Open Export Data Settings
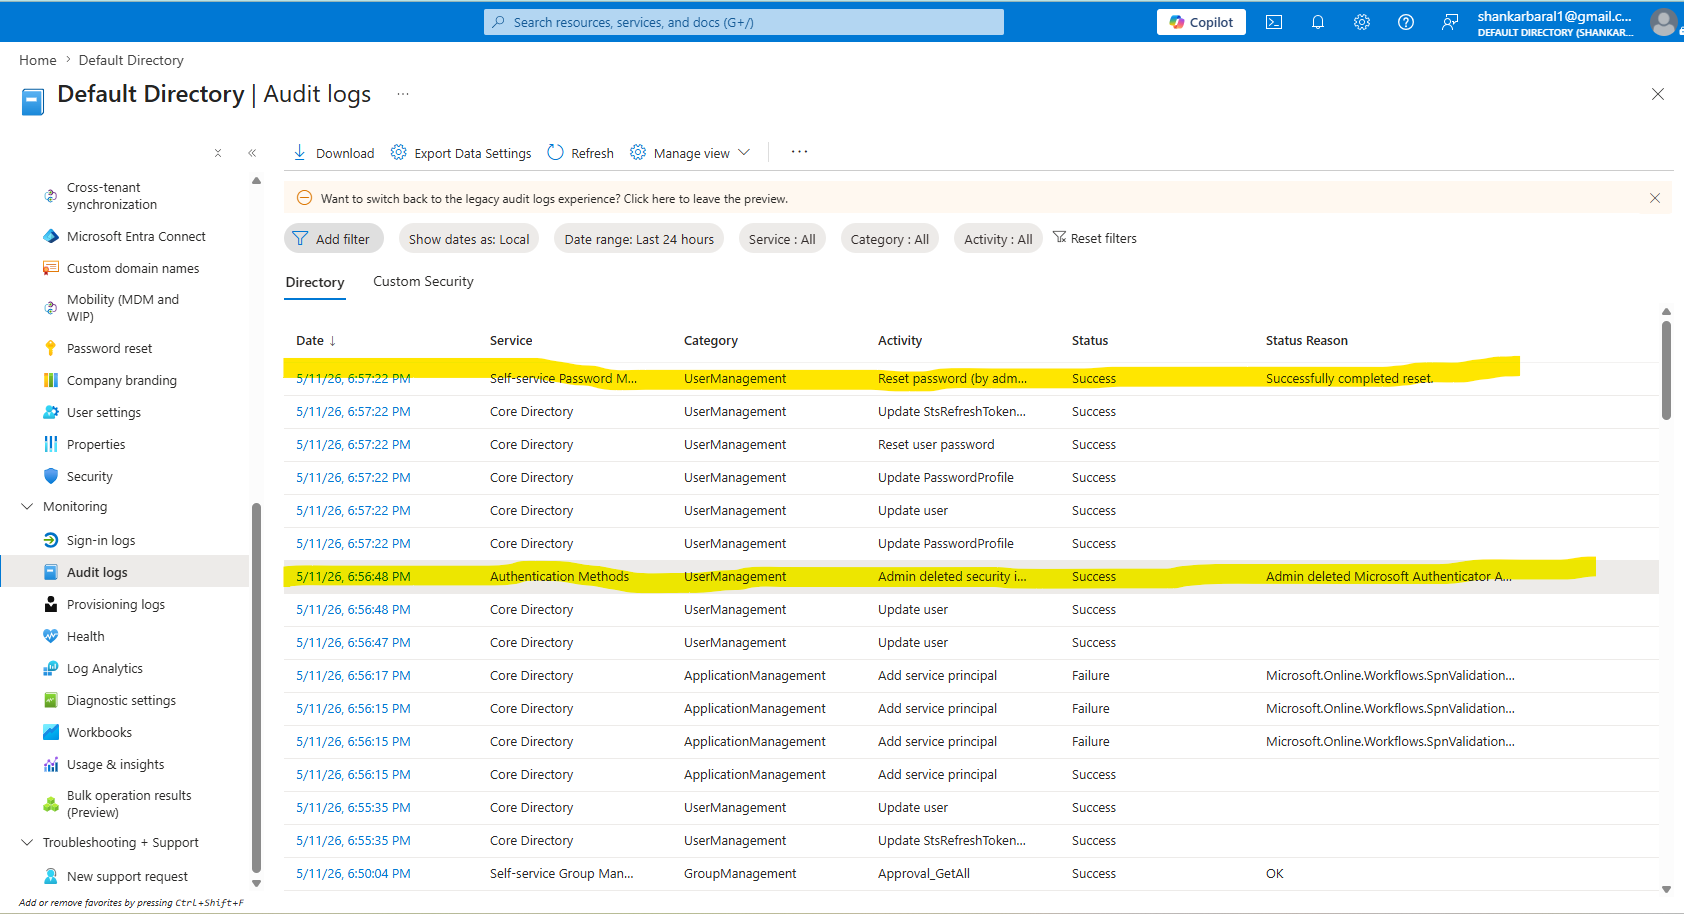Viewport: 1684px width, 914px height. point(461,153)
